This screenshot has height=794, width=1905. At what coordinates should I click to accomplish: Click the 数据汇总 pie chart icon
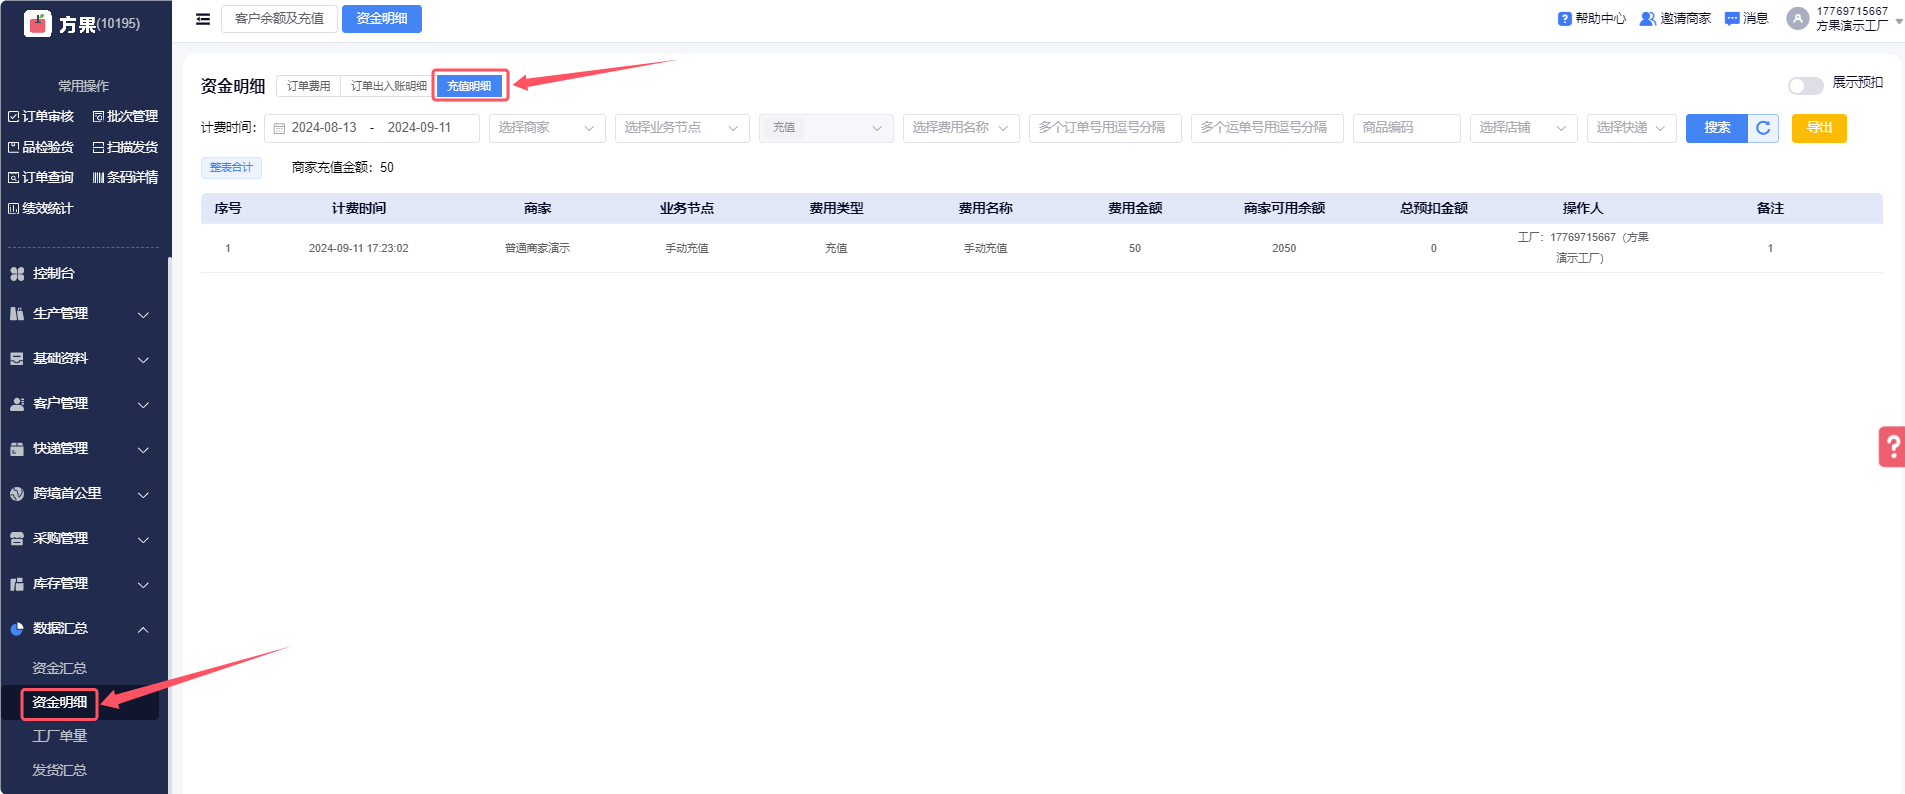17,629
